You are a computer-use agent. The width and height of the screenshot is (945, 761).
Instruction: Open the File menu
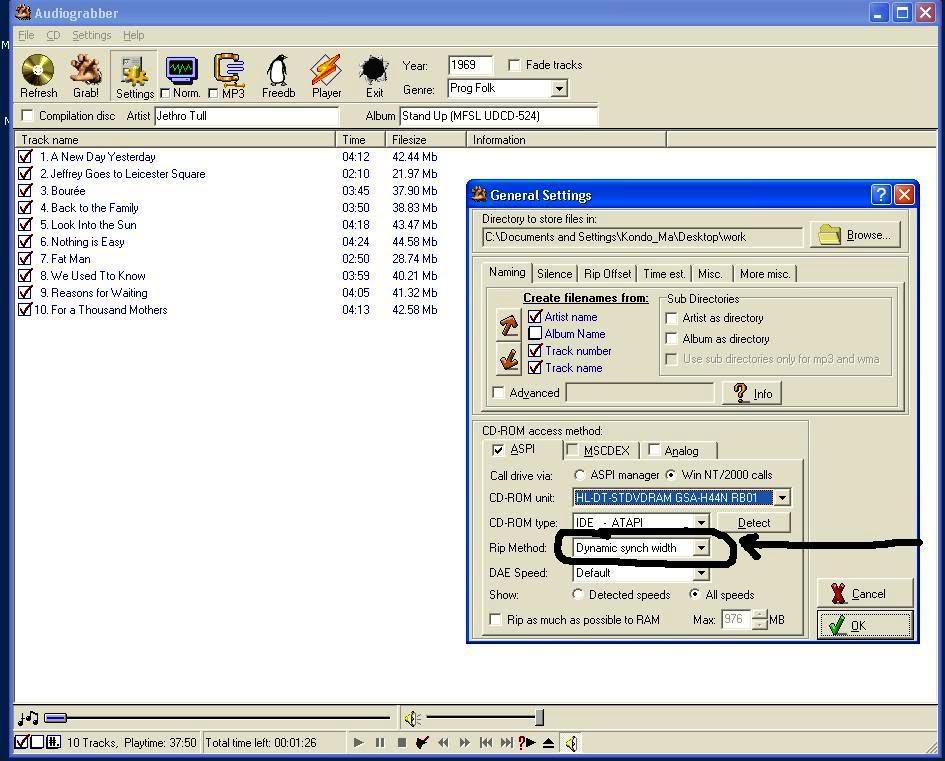pyautogui.click(x=26, y=35)
